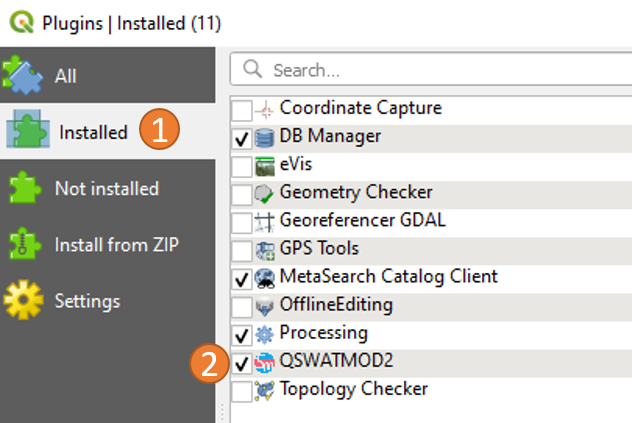Disable the MetaSearch Catalog Client checkbox
The image size is (632, 423).
242,279
